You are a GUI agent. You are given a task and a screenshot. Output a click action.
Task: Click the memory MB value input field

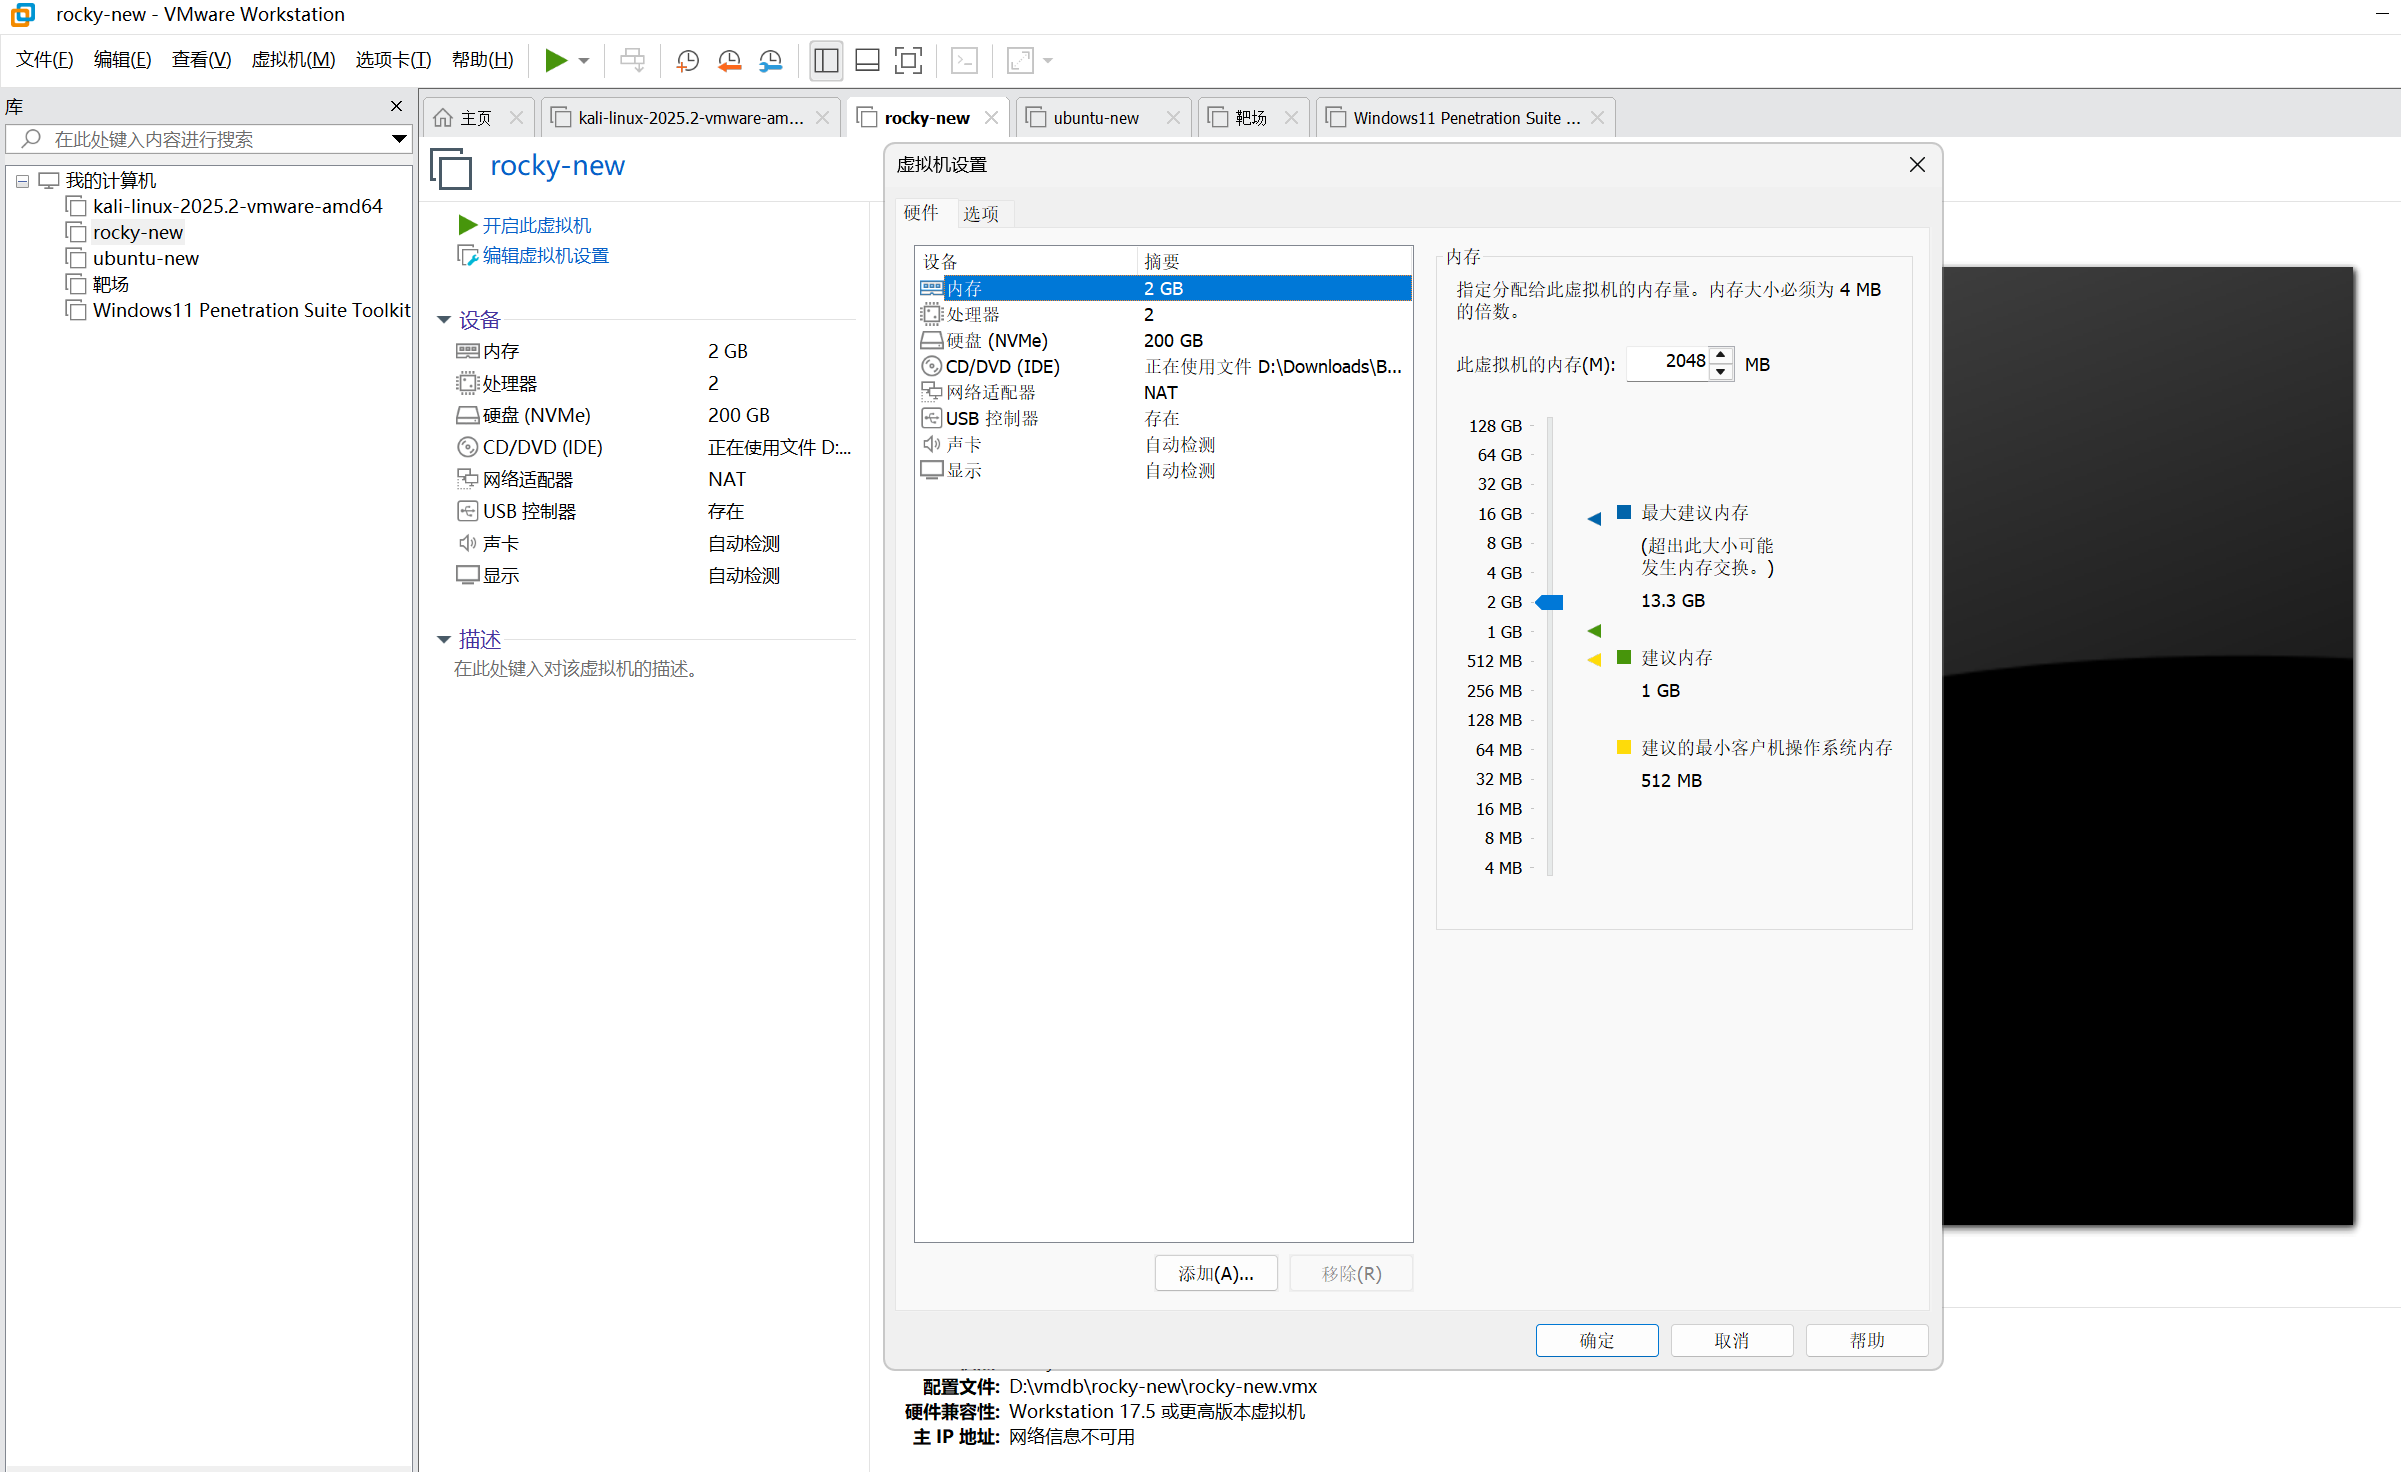1668,363
